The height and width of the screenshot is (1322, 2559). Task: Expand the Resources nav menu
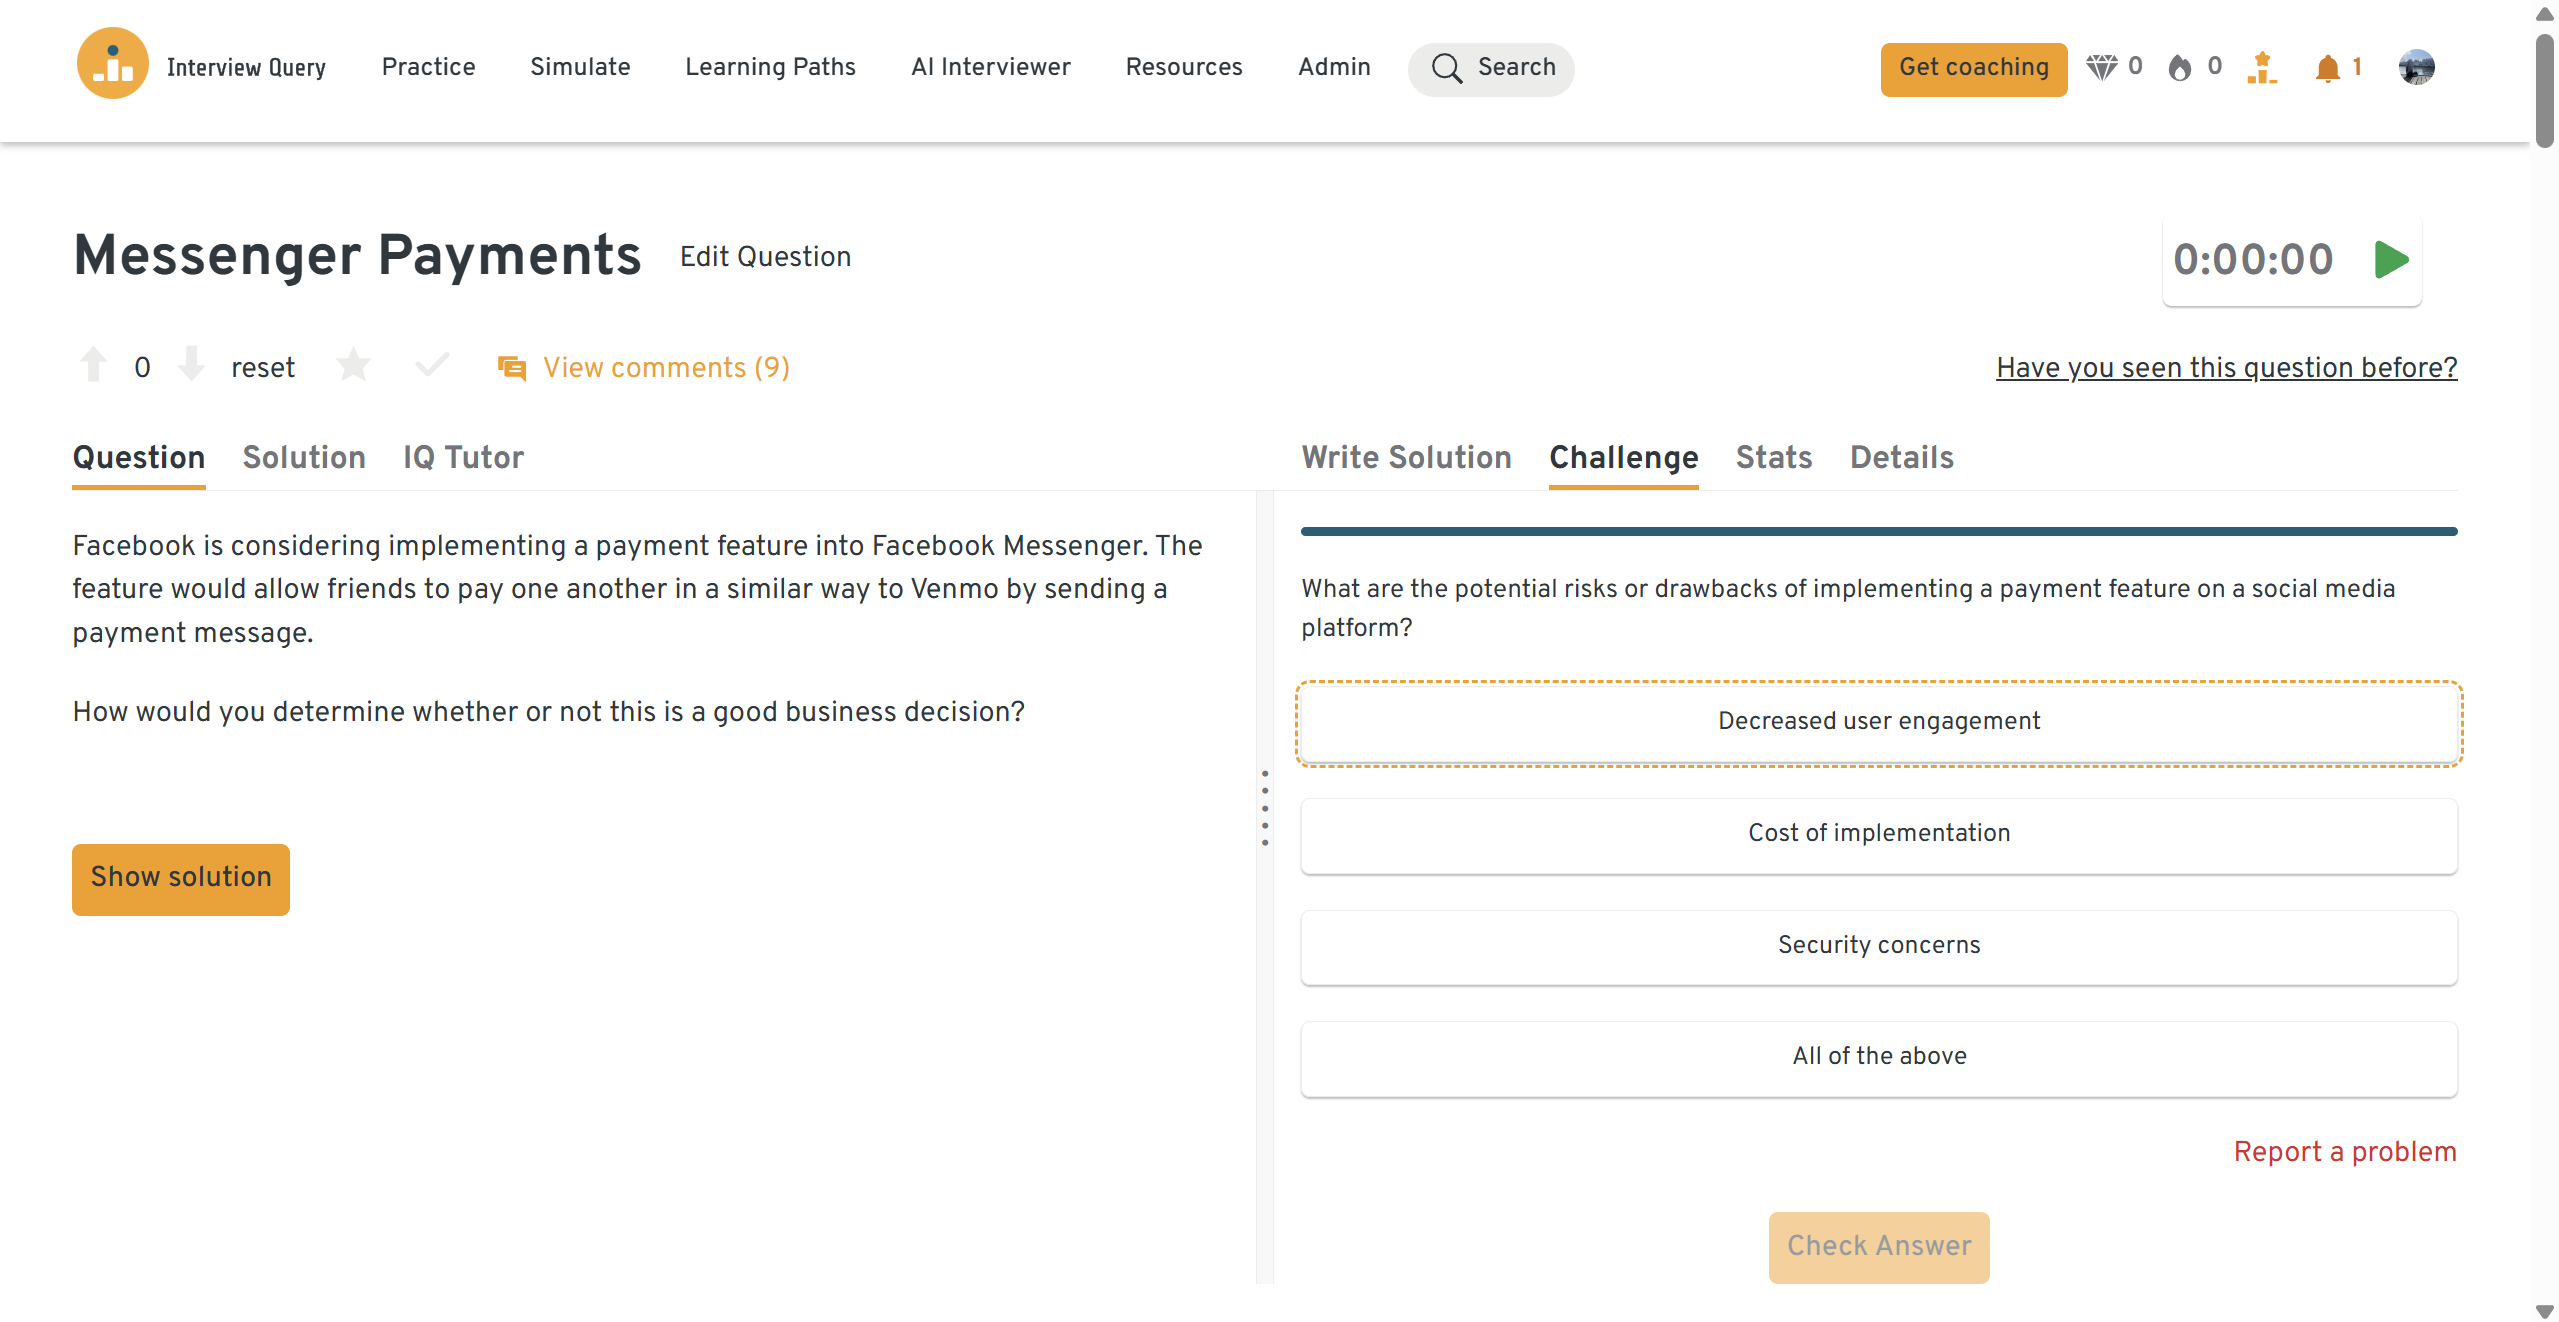point(1183,67)
